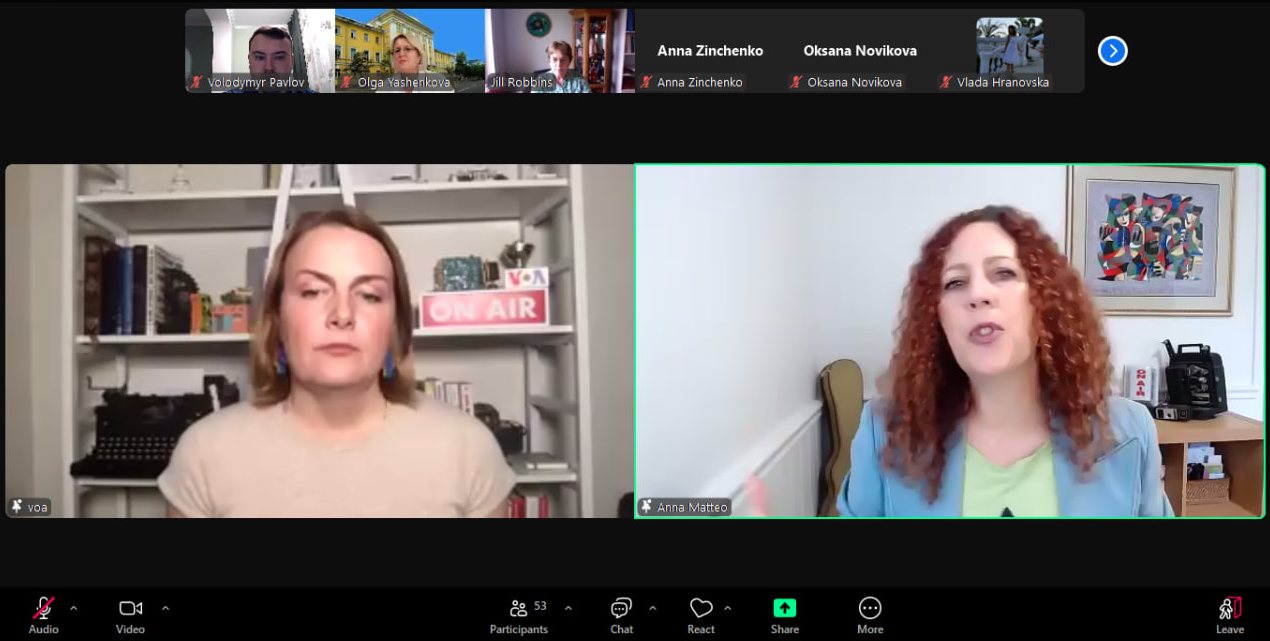
Task: Open the Chat panel
Action: point(621,608)
